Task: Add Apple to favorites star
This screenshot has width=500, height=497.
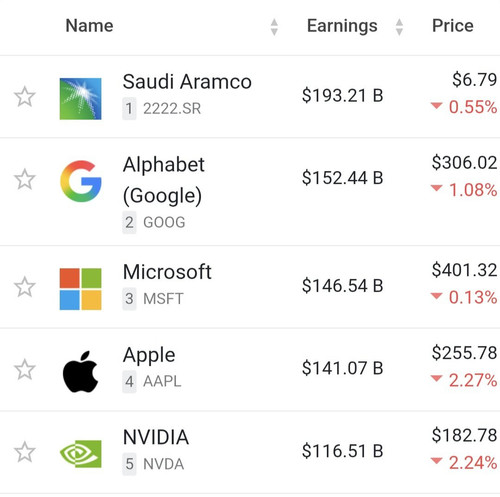Action: click(x=25, y=369)
